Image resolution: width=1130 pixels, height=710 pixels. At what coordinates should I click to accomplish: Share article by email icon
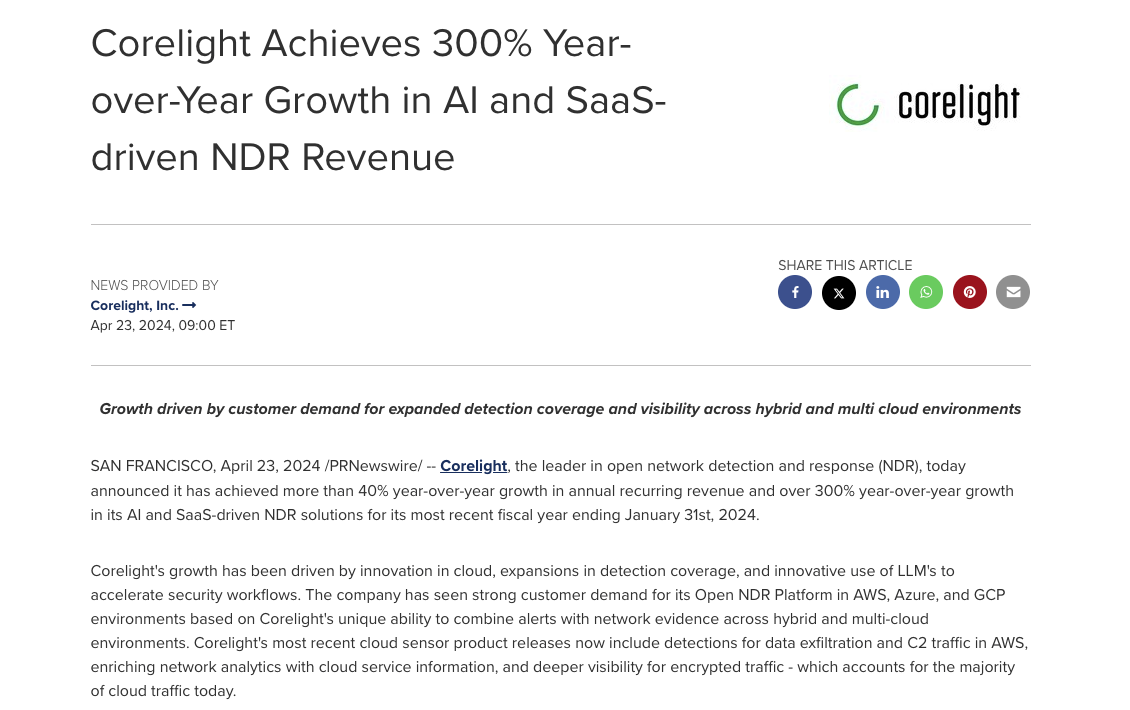tap(1013, 292)
